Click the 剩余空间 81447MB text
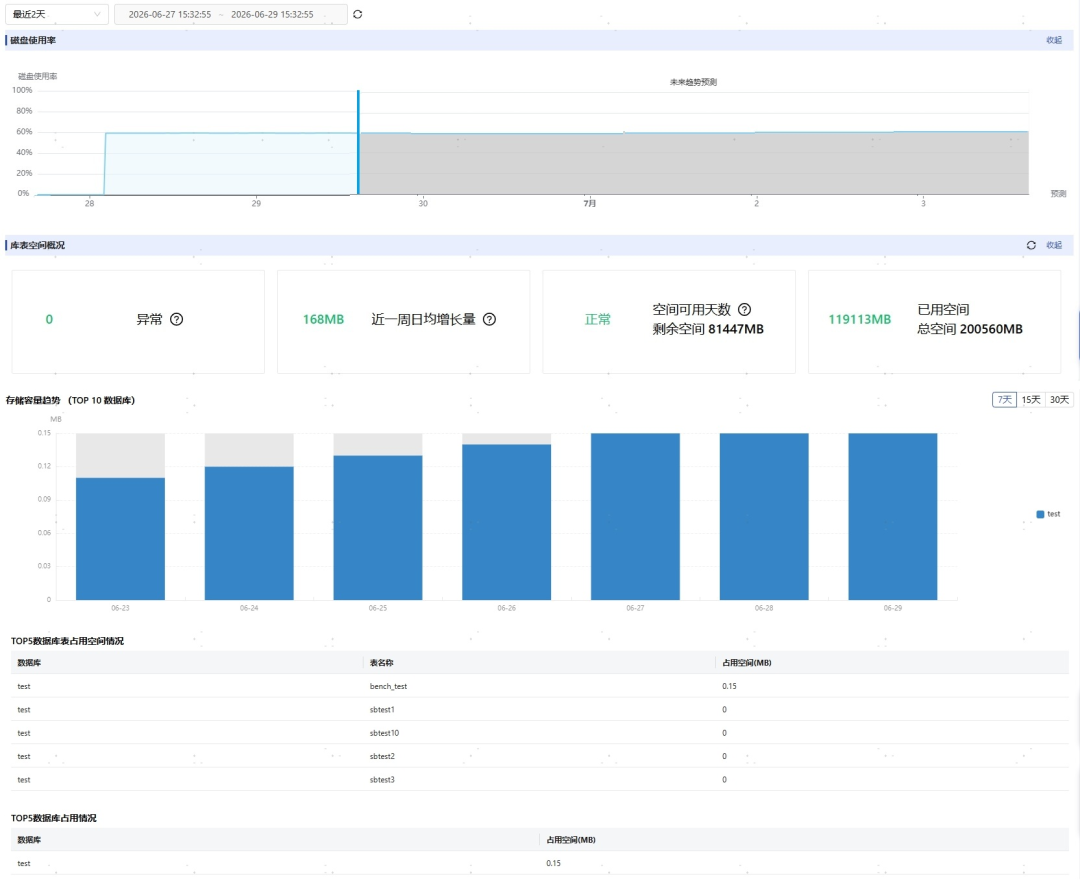The height and width of the screenshot is (881, 1080). pyautogui.click(x=708, y=329)
